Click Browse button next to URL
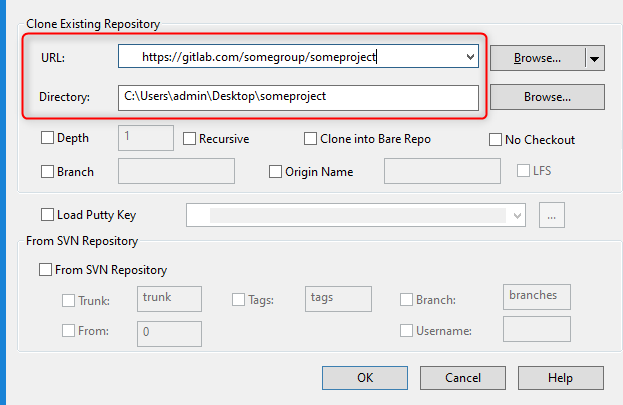This screenshot has width=623, height=405. 537,58
